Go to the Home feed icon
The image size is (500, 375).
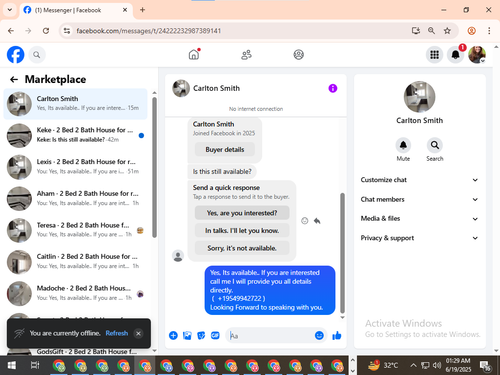click(x=194, y=54)
